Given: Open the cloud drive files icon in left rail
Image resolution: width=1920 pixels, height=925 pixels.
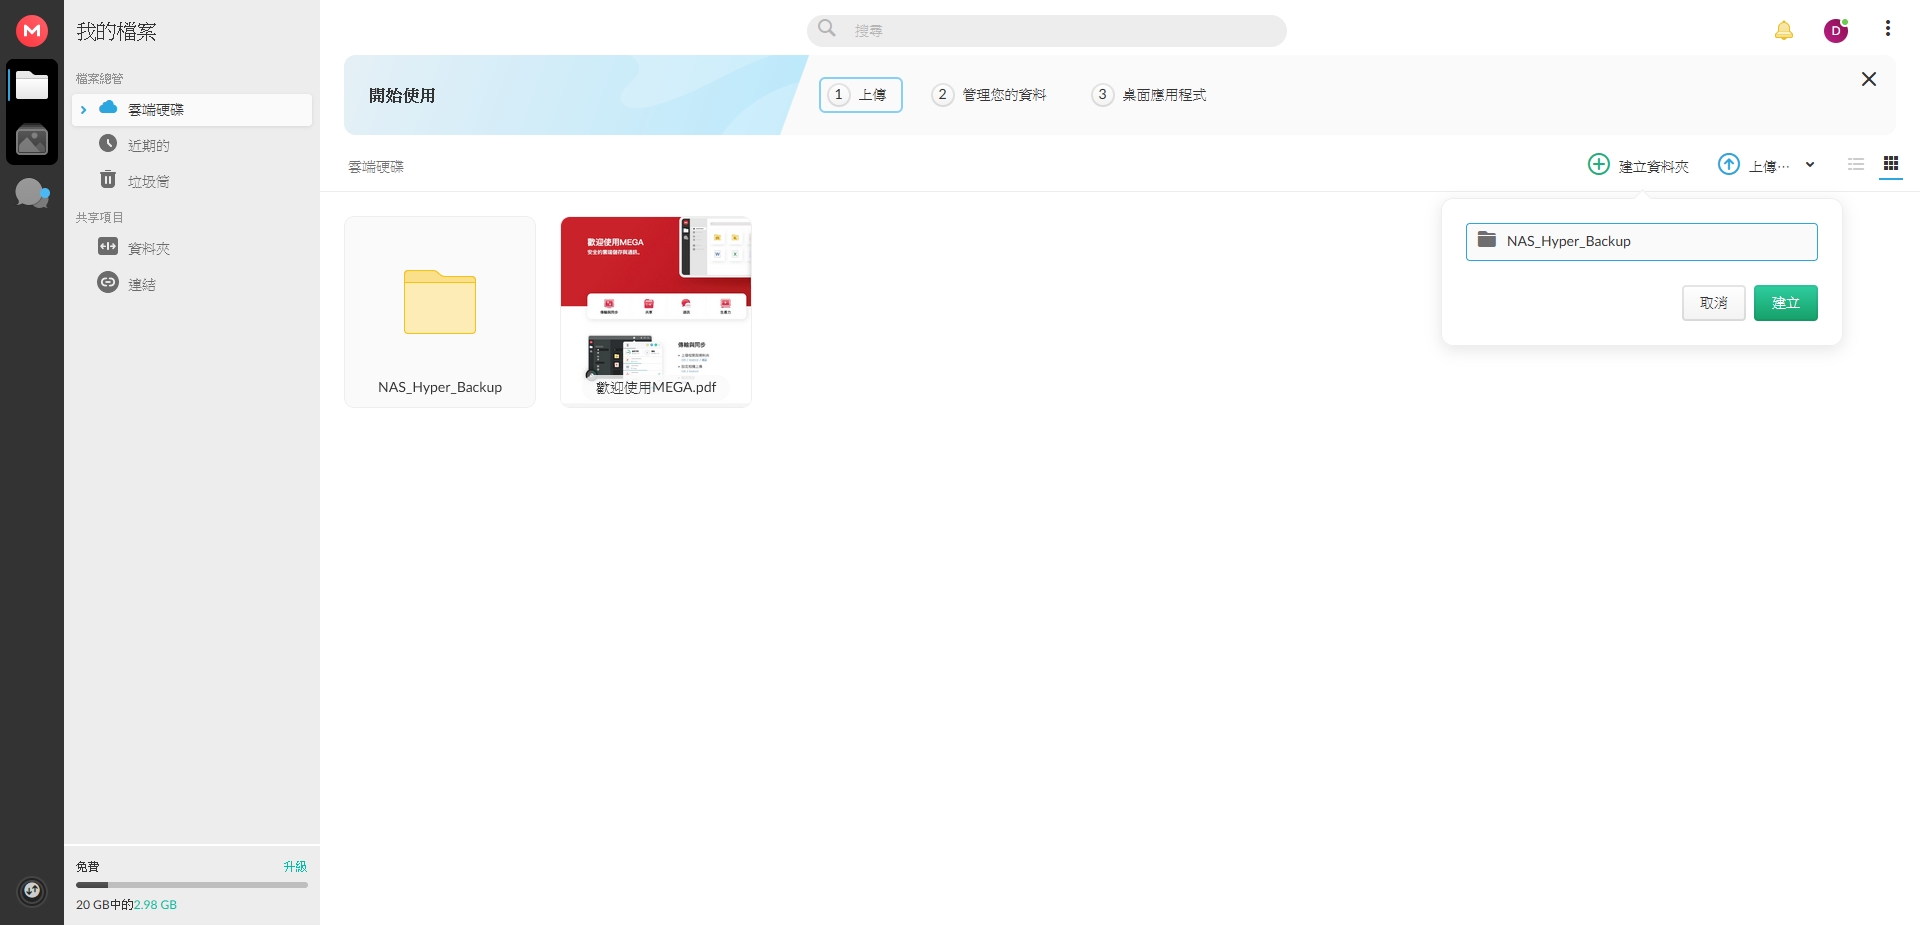Looking at the screenshot, I should (32, 86).
